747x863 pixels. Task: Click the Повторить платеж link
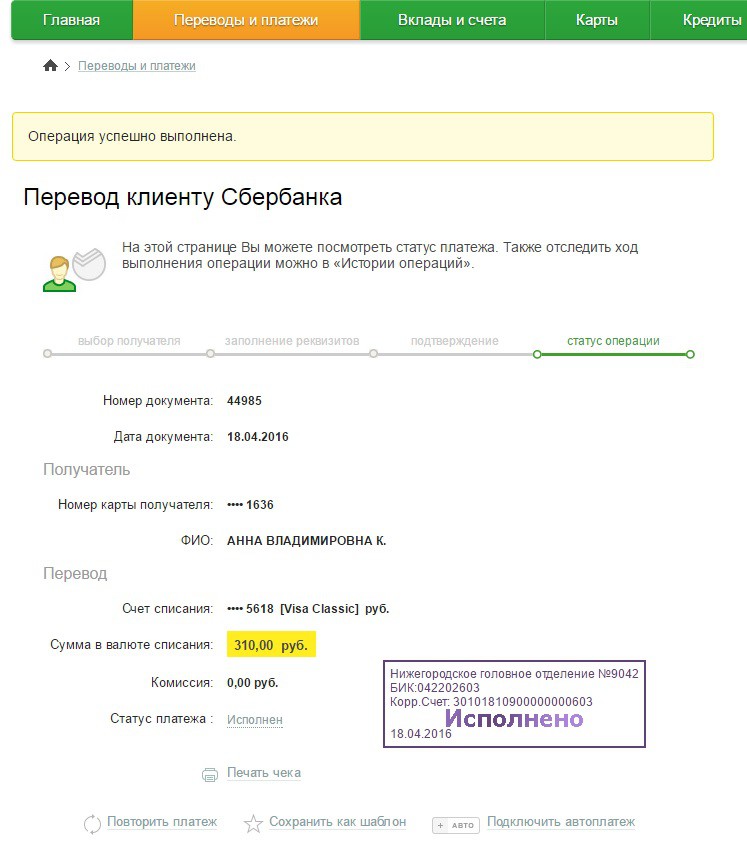click(162, 822)
